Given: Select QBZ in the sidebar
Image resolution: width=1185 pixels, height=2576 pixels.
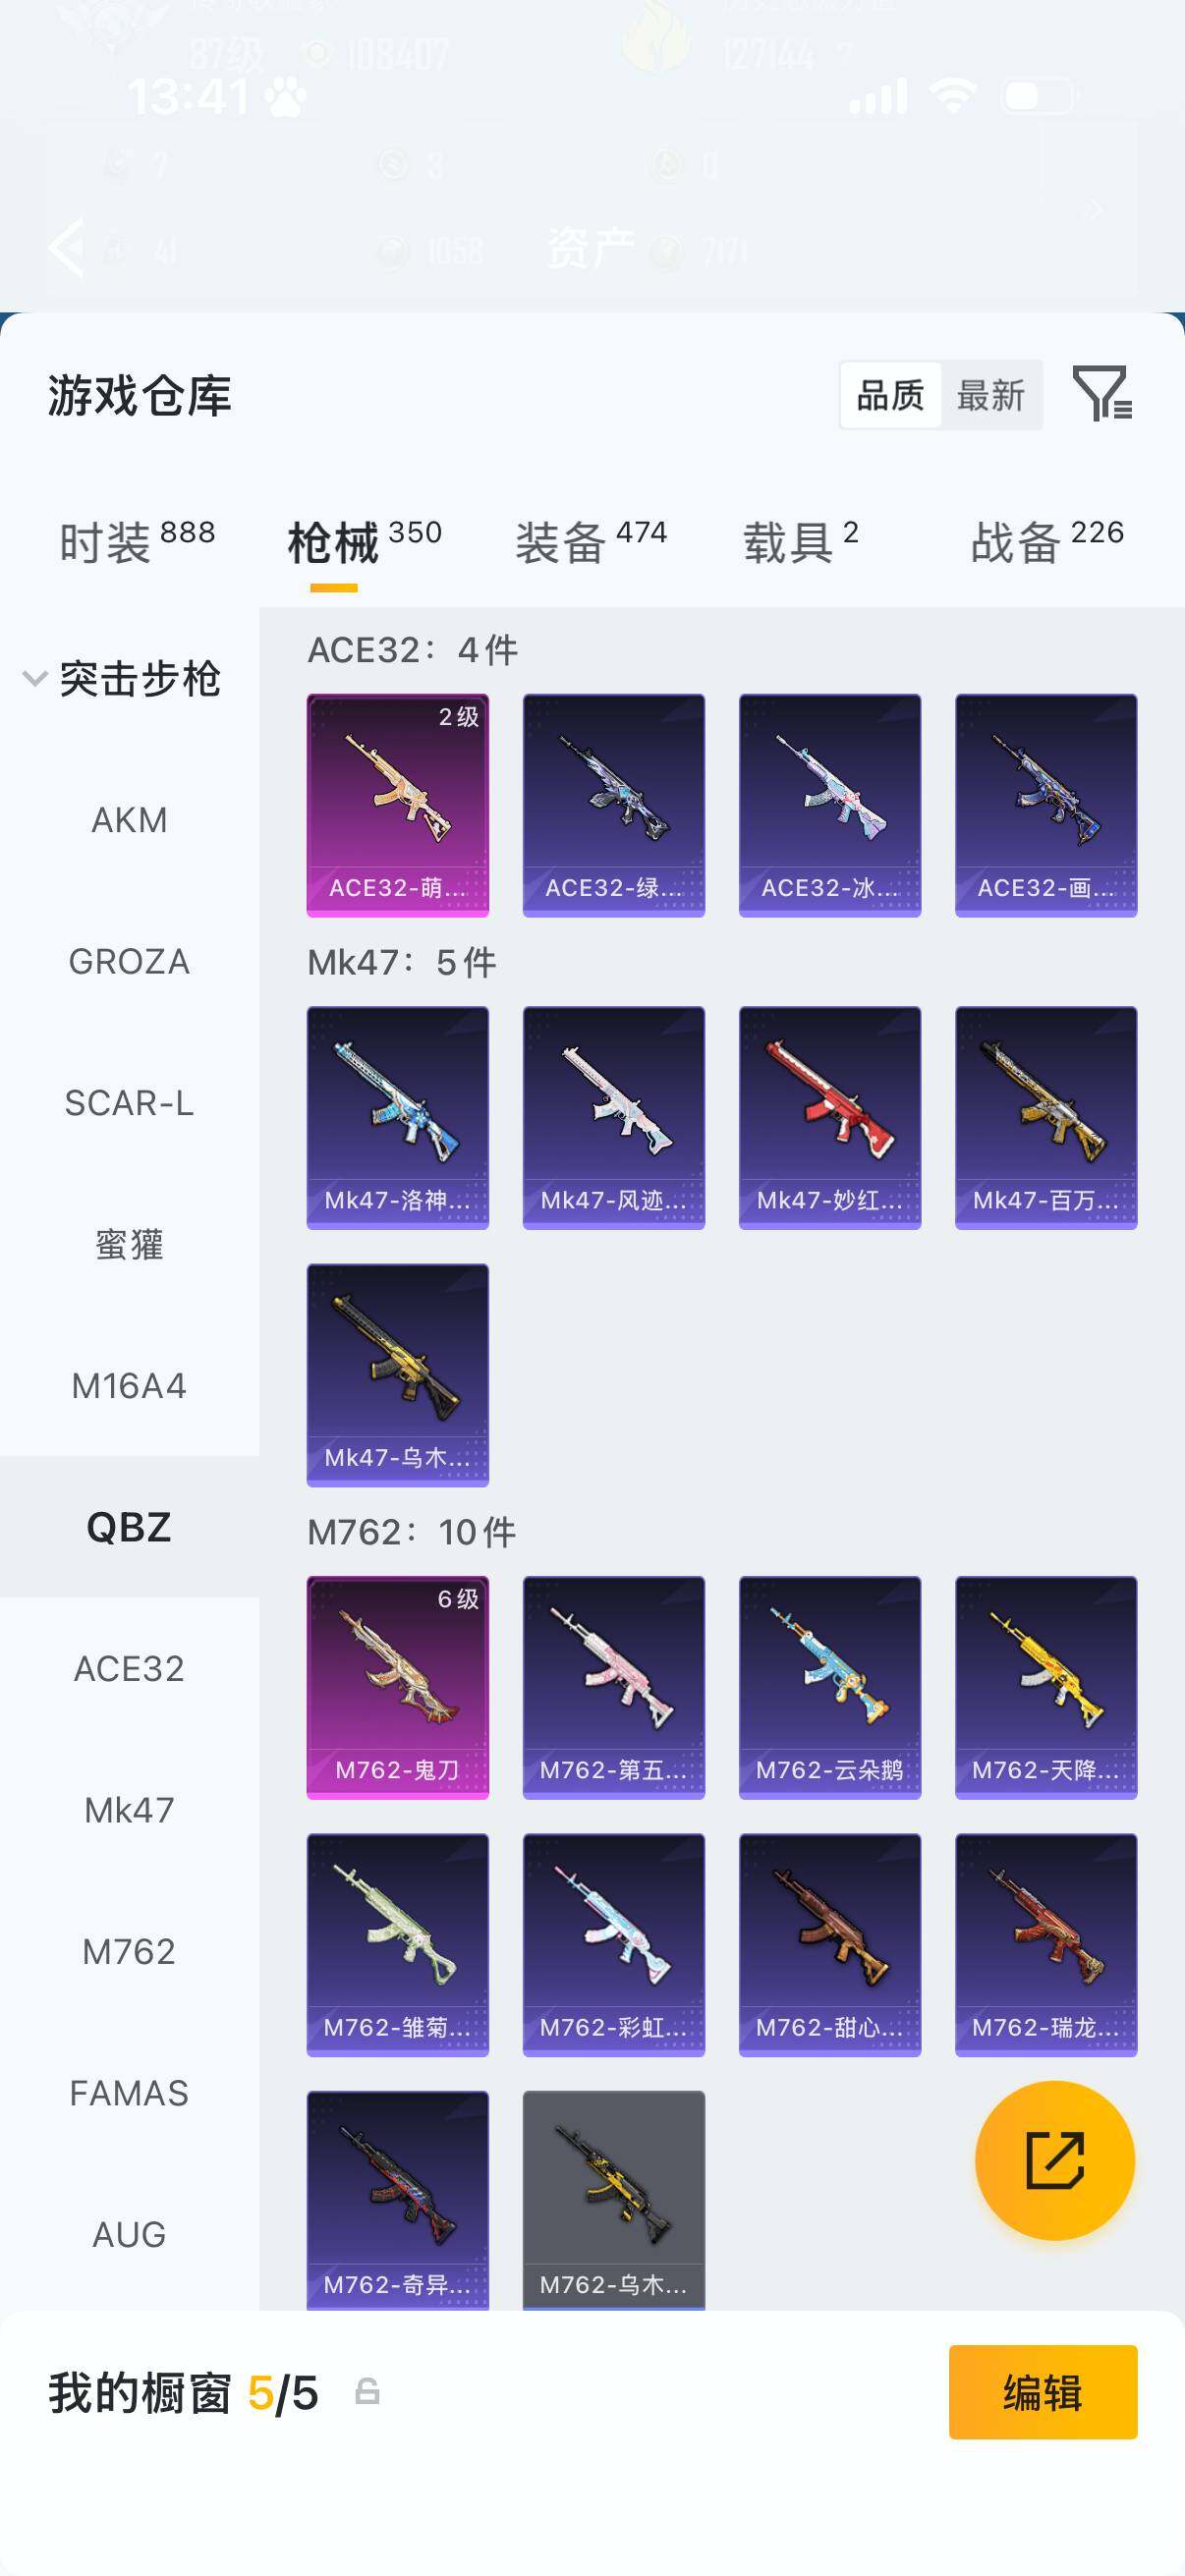Looking at the screenshot, I should (129, 1527).
